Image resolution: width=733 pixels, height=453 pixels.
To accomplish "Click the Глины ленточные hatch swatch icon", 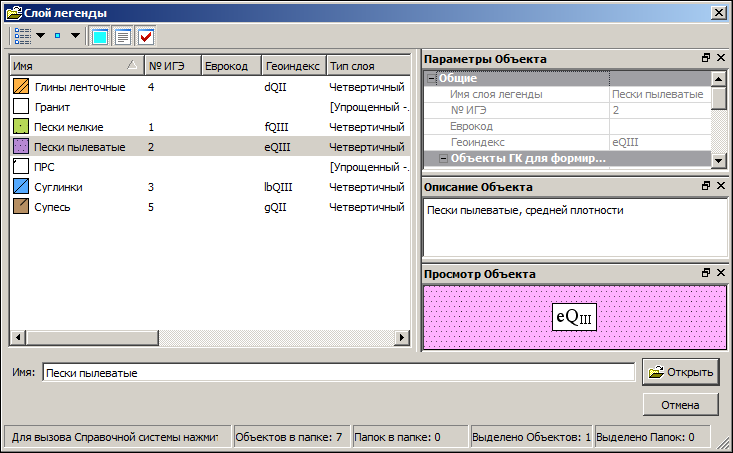I will point(21,86).
